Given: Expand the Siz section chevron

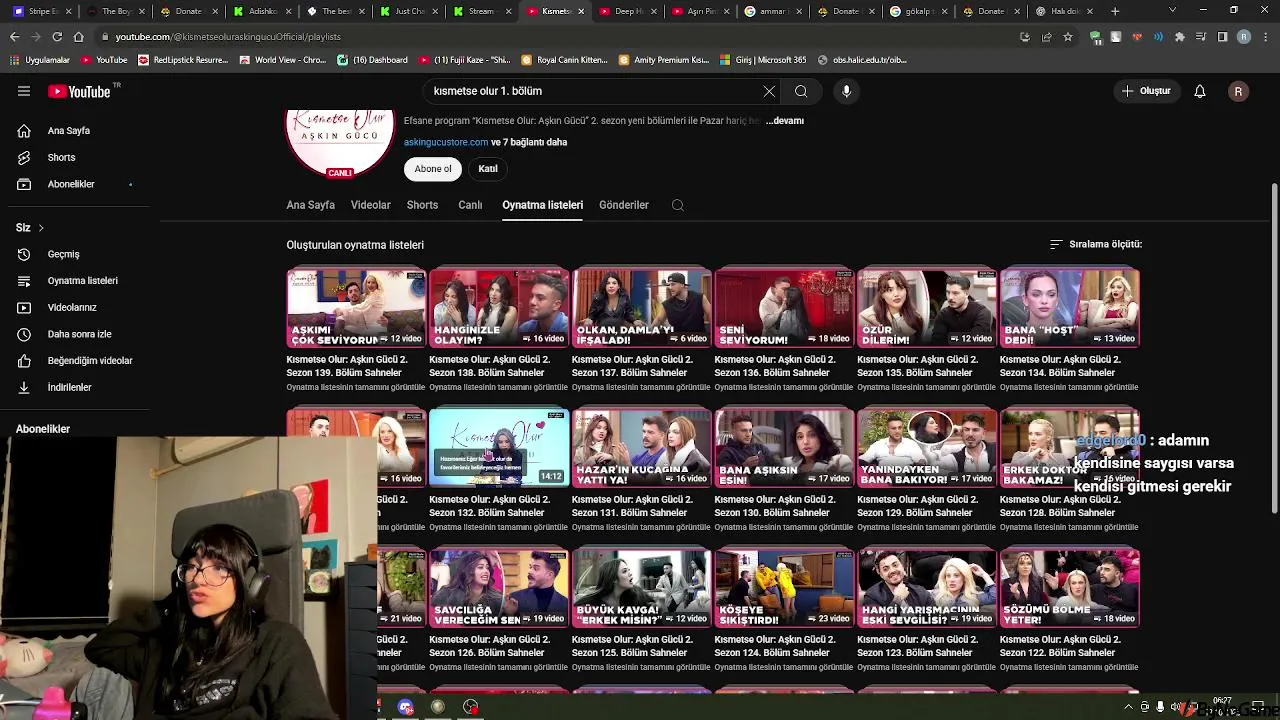Looking at the screenshot, I should pyautogui.click(x=41, y=228).
